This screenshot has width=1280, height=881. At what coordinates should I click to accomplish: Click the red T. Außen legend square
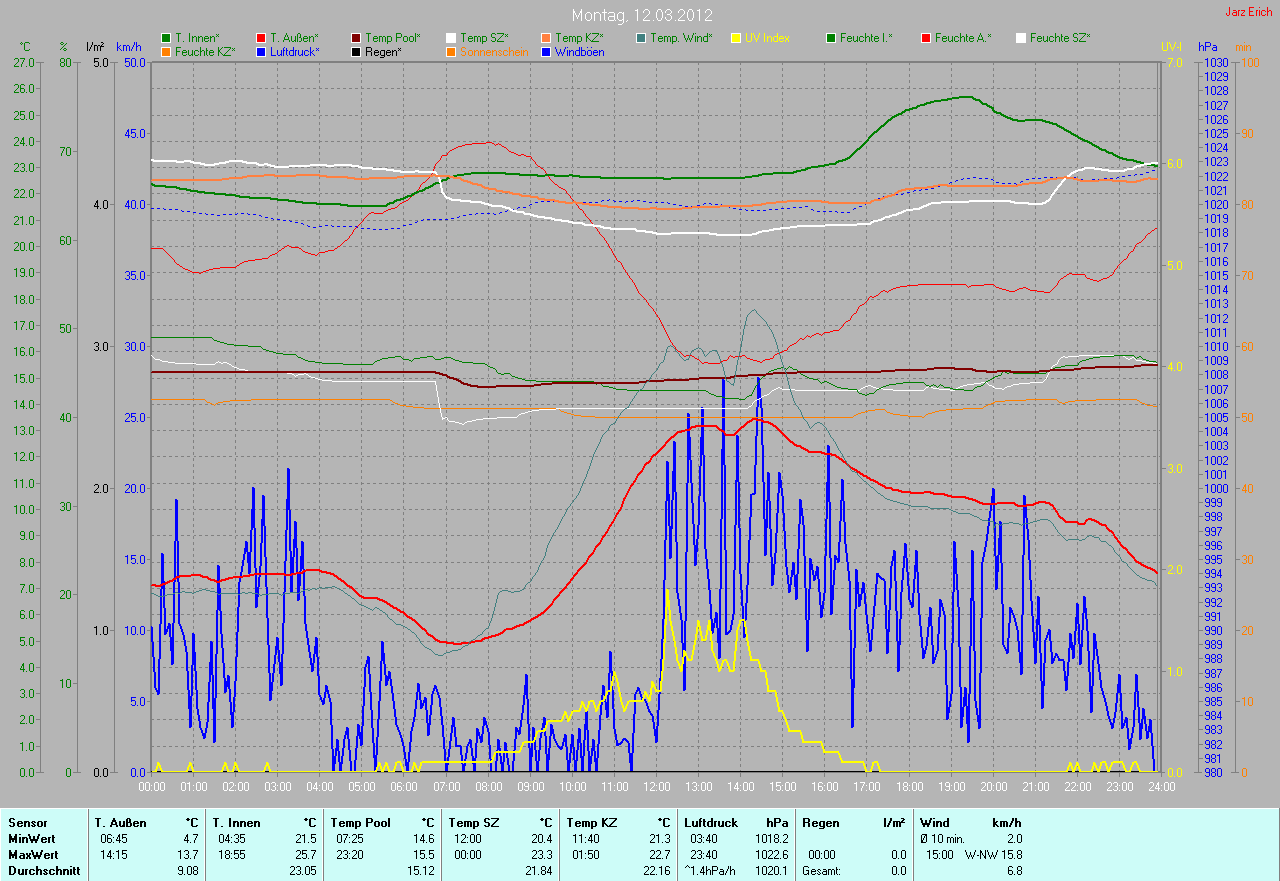[x=261, y=38]
